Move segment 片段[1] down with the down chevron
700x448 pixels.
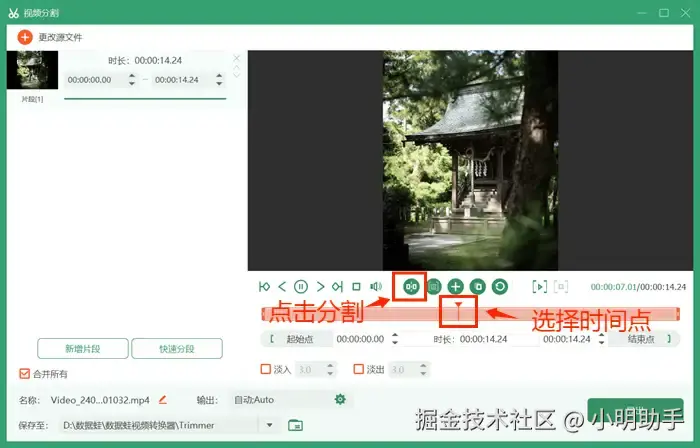(237, 75)
